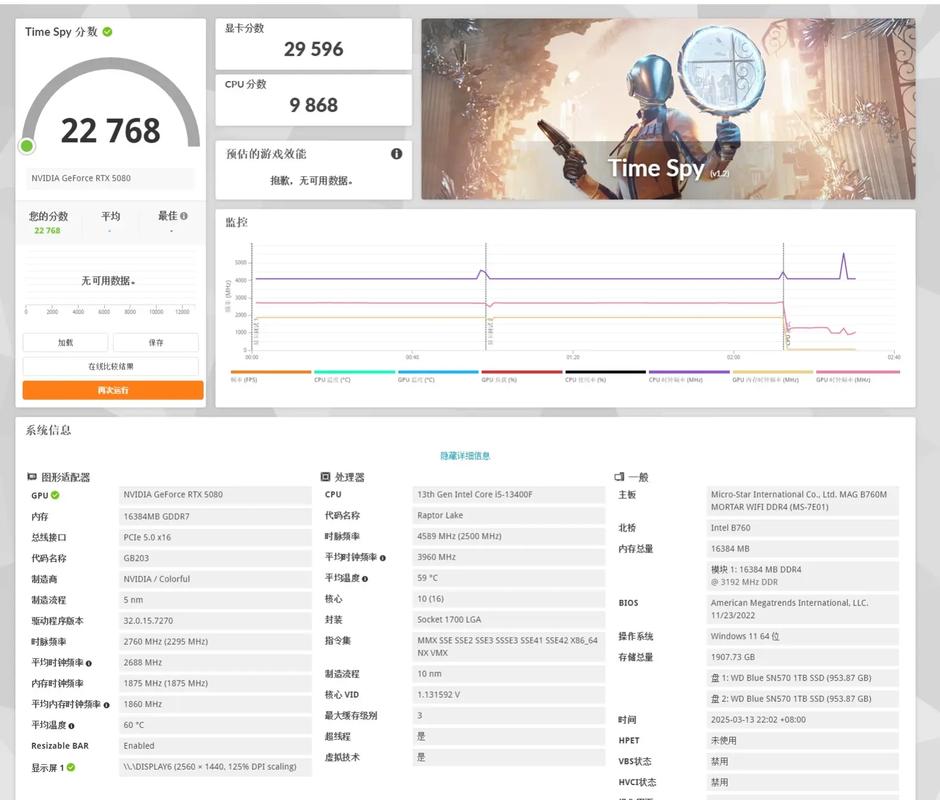Click PCIe 5.0 x16 value

coord(215,537)
